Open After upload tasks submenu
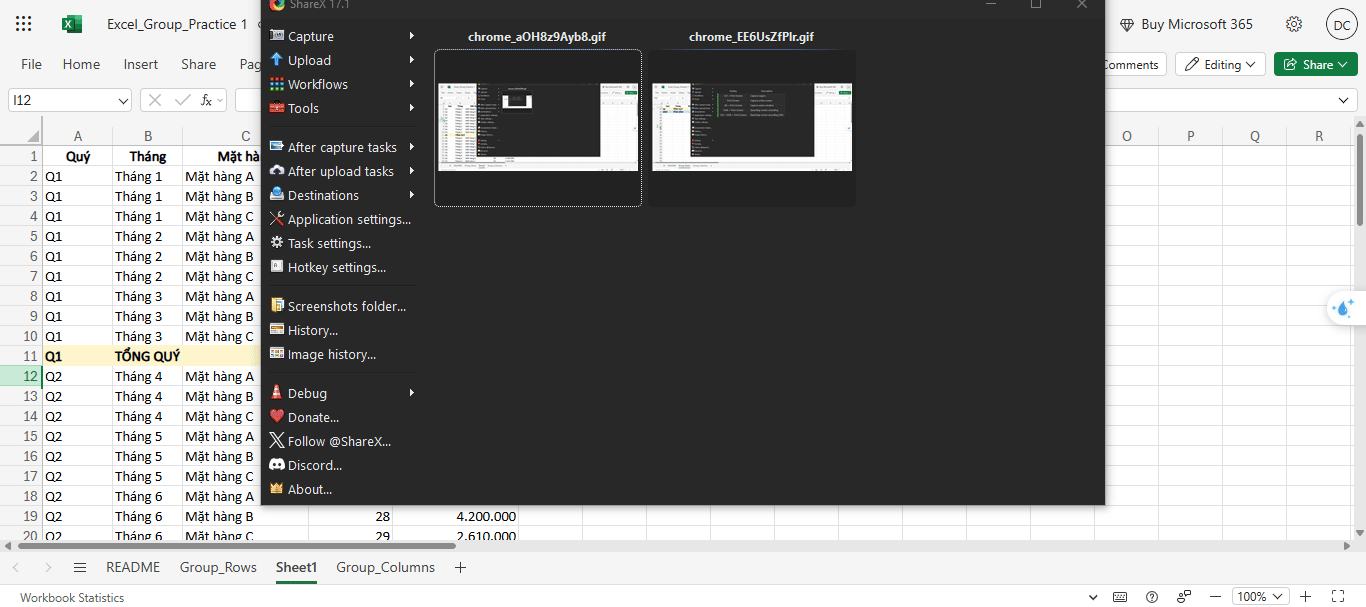The image size is (1366, 607). 342,171
